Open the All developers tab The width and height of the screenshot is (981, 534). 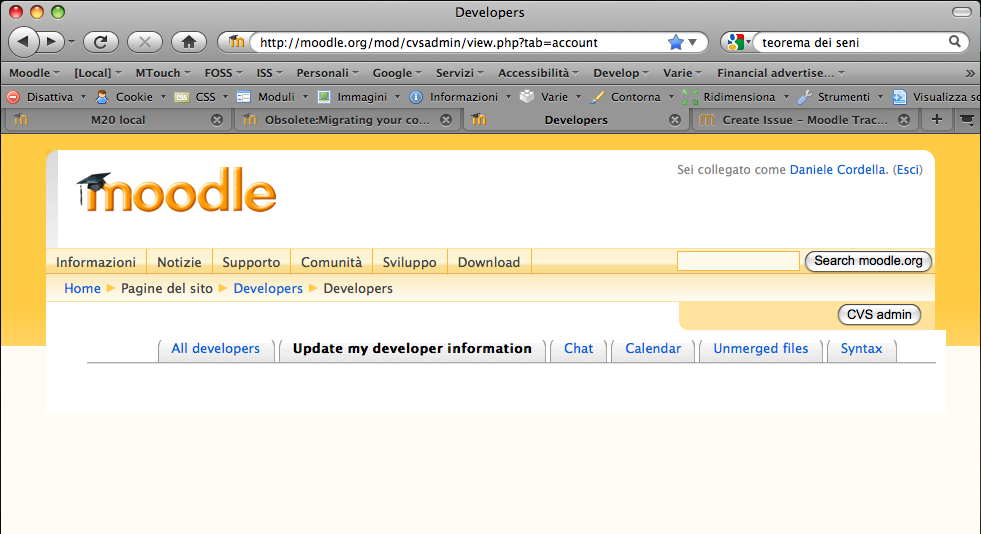pos(215,349)
